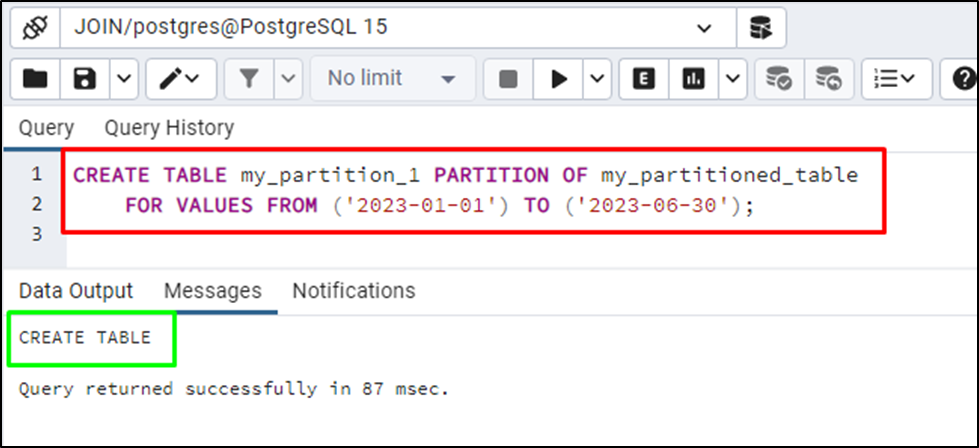The width and height of the screenshot is (979, 448).
Task: Open the JOIN/postgres@PostgreSQL 15 connection dropdown
Action: (398, 28)
